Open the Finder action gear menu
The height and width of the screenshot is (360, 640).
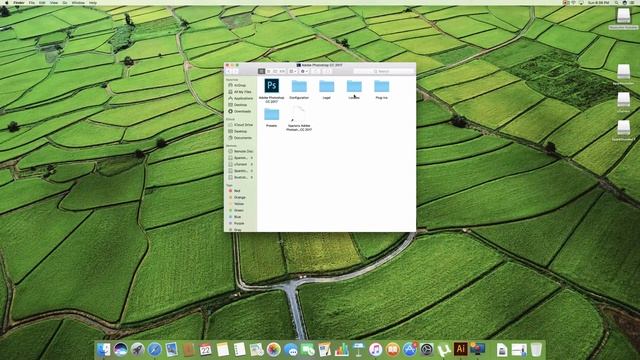[304, 71]
